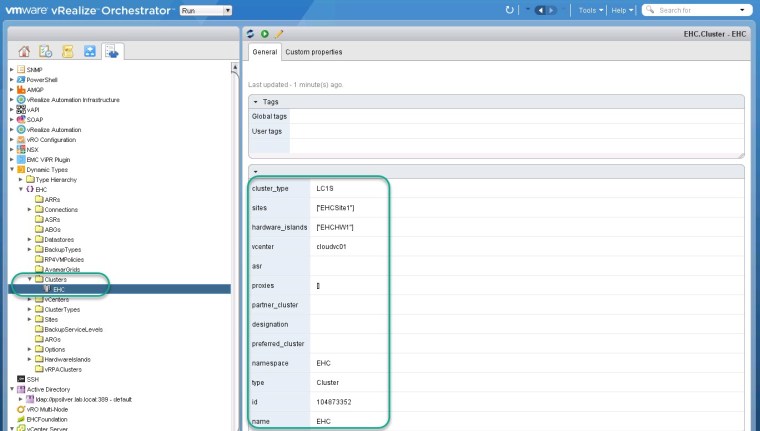Open the Workflows view tab icon
The height and width of the screenshot is (431, 760).
(90, 51)
